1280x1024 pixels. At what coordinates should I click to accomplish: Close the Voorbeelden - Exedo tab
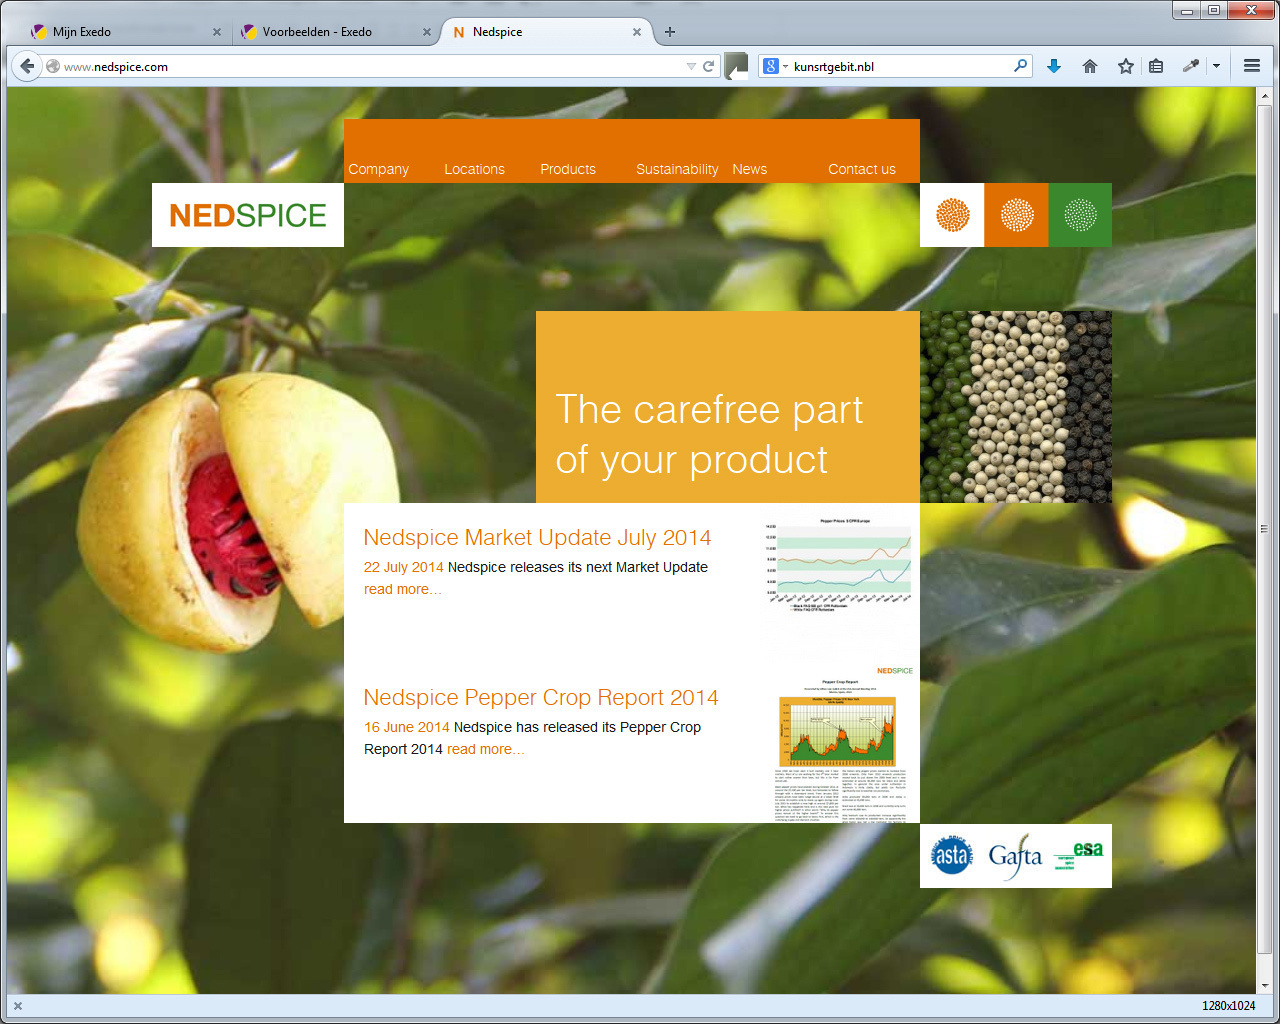(x=427, y=32)
